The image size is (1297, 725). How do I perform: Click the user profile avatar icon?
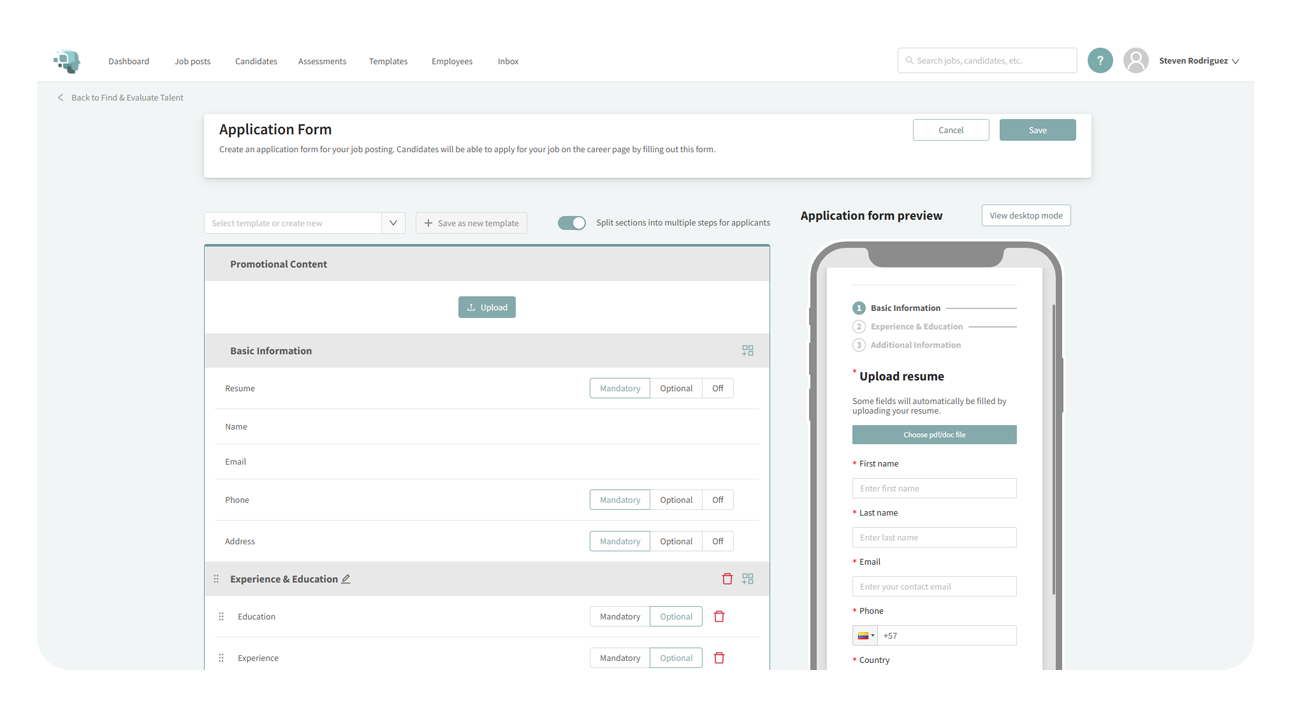coord(1135,61)
